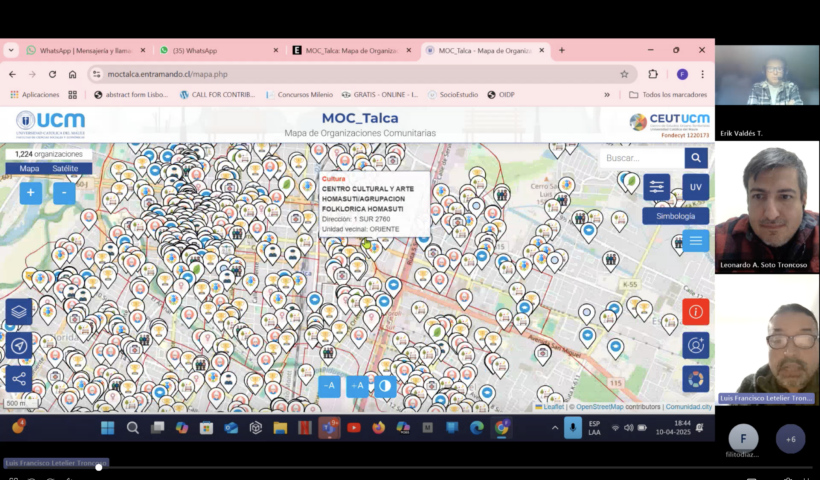Open the filter sliders panel
This screenshot has height=480, width=820.
coord(656,187)
